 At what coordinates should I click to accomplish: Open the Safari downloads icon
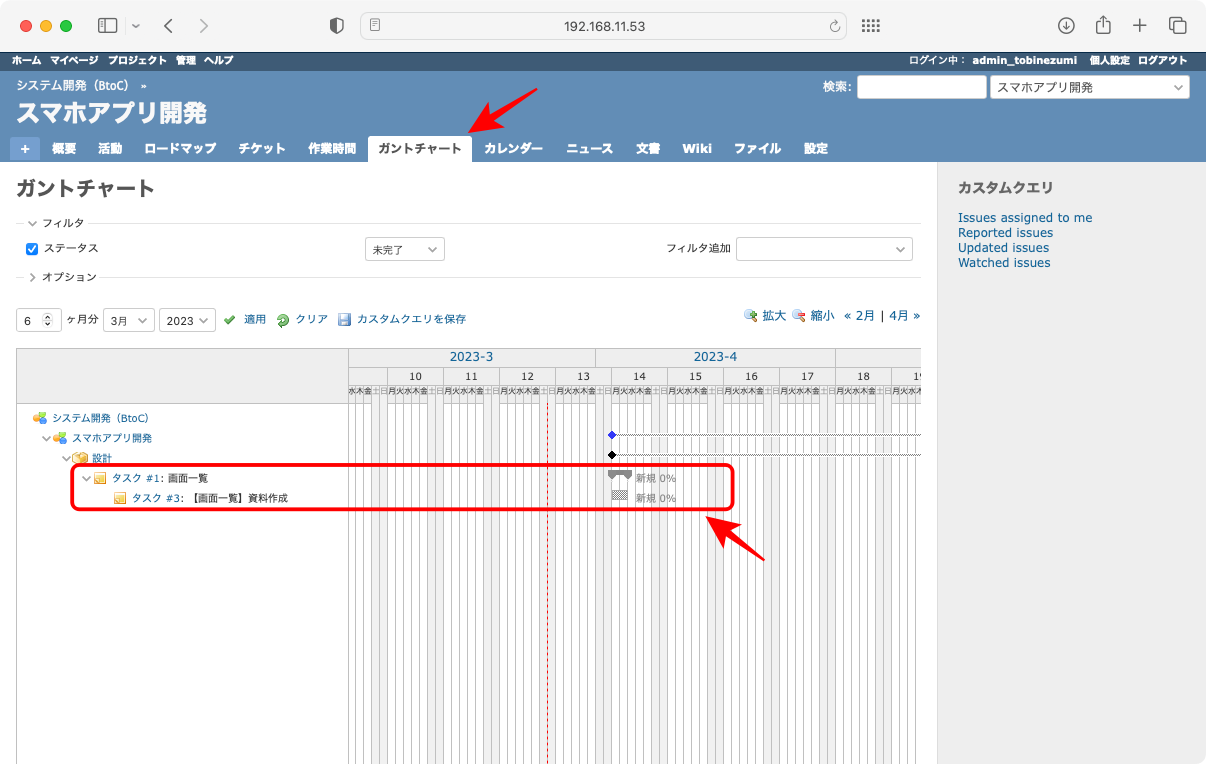[1066, 26]
